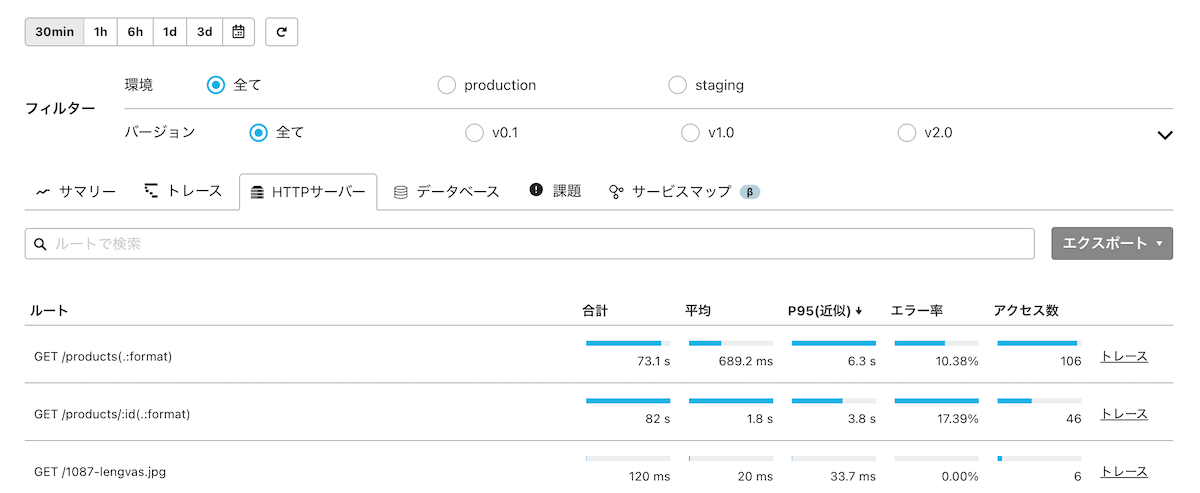
Task: Click the HTTPサーバー tab server icon
Action: pos(257,192)
